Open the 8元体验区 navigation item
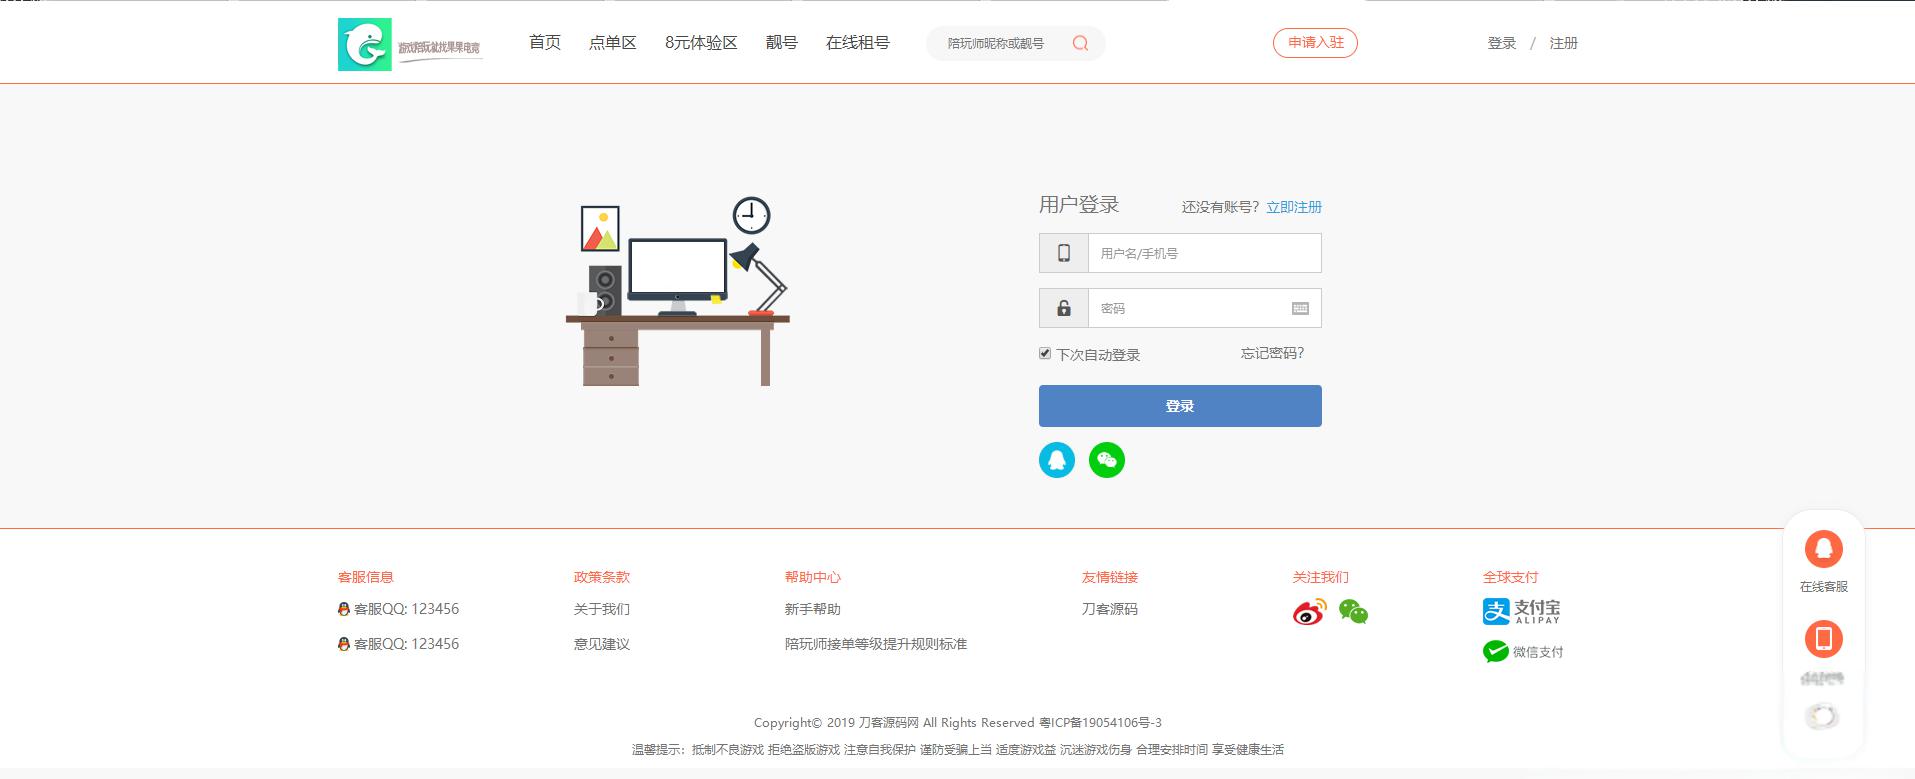The width and height of the screenshot is (1915, 779). click(701, 42)
